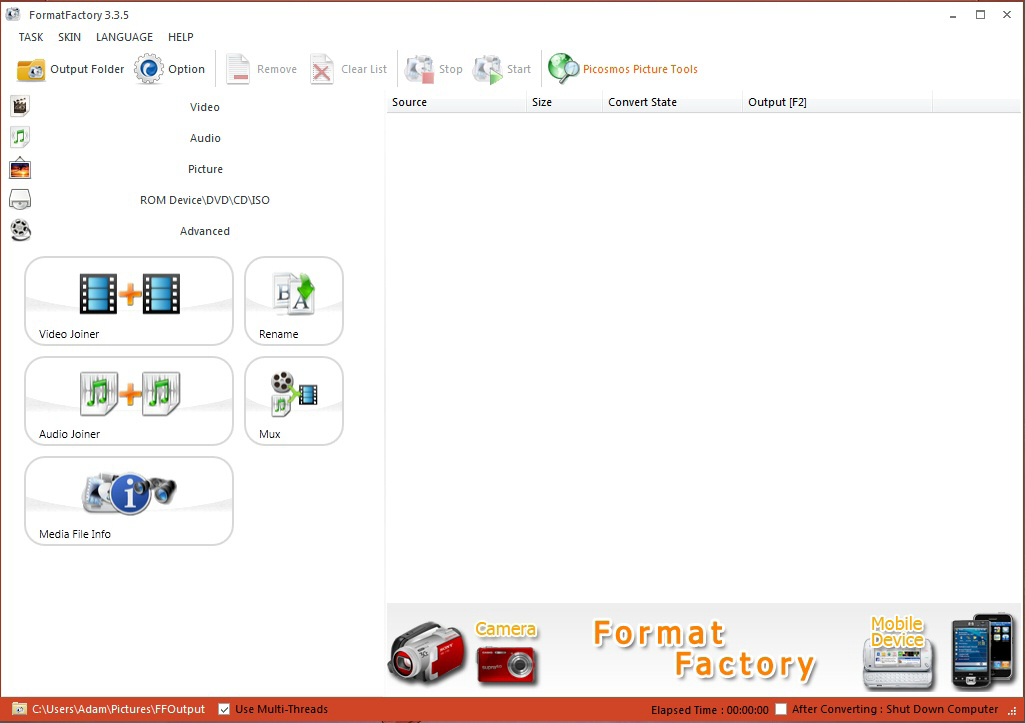Expand ROM Device\DVD\CD\ISO section
The width and height of the screenshot is (1025, 723).
(205, 200)
